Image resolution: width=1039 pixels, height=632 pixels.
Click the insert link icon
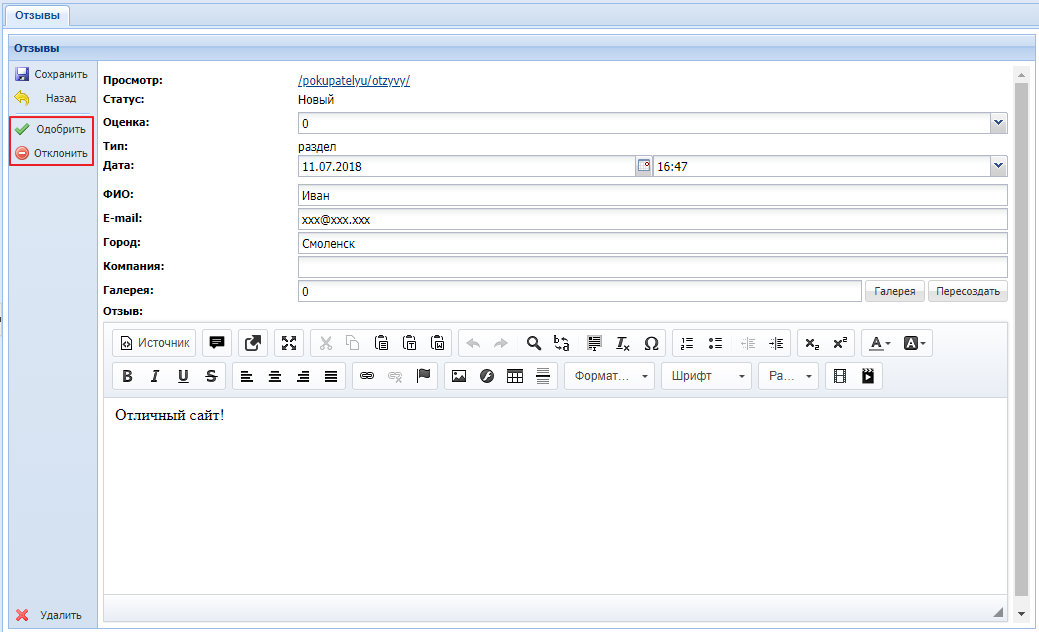click(x=367, y=376)
